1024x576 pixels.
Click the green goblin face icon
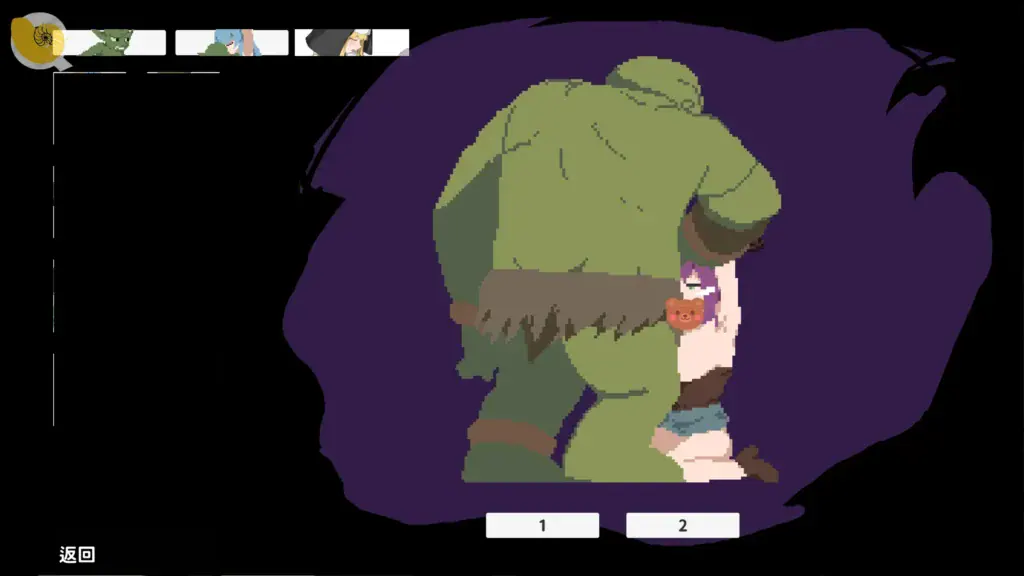[112, 43]
